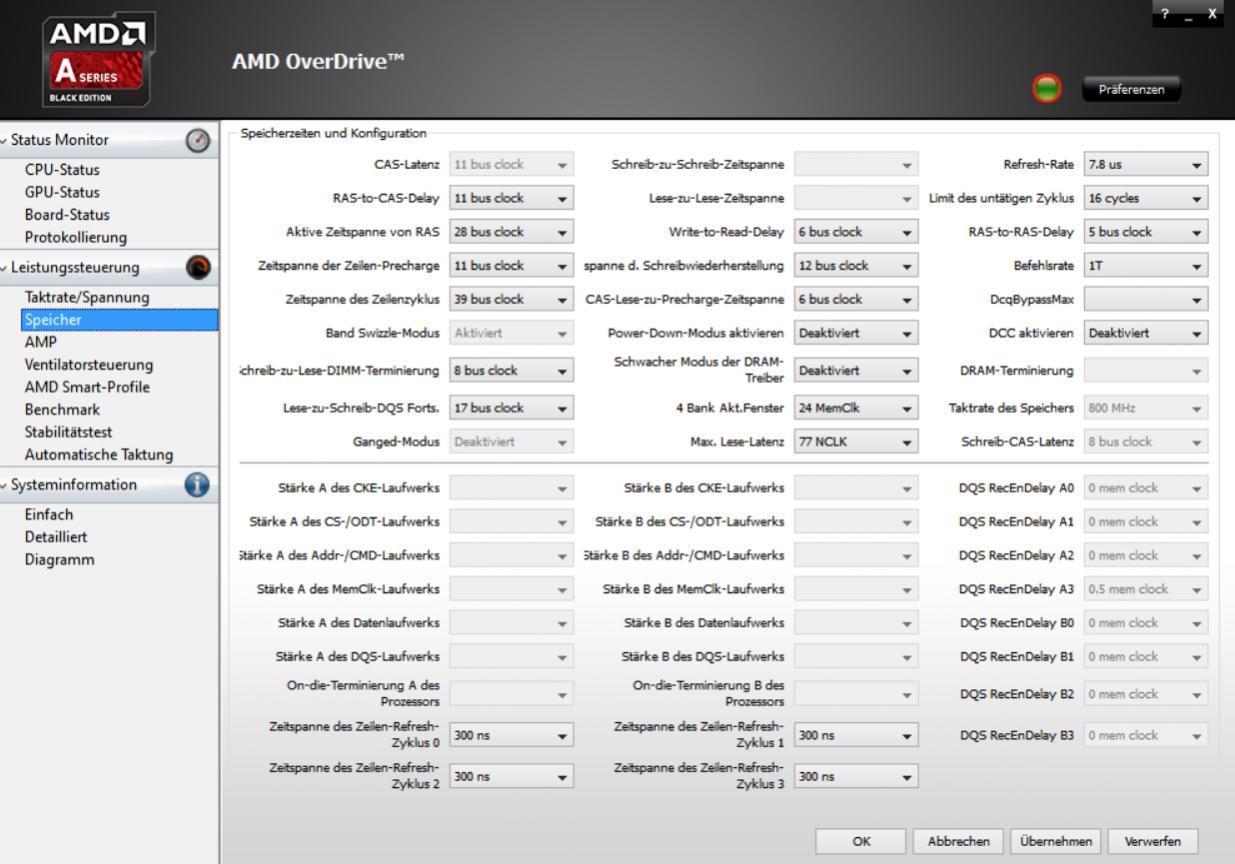This screenshot has width=1235, height=864.
Task: Open the Refresh-Rate dropdown
Action: click(x=1146, y=164)
